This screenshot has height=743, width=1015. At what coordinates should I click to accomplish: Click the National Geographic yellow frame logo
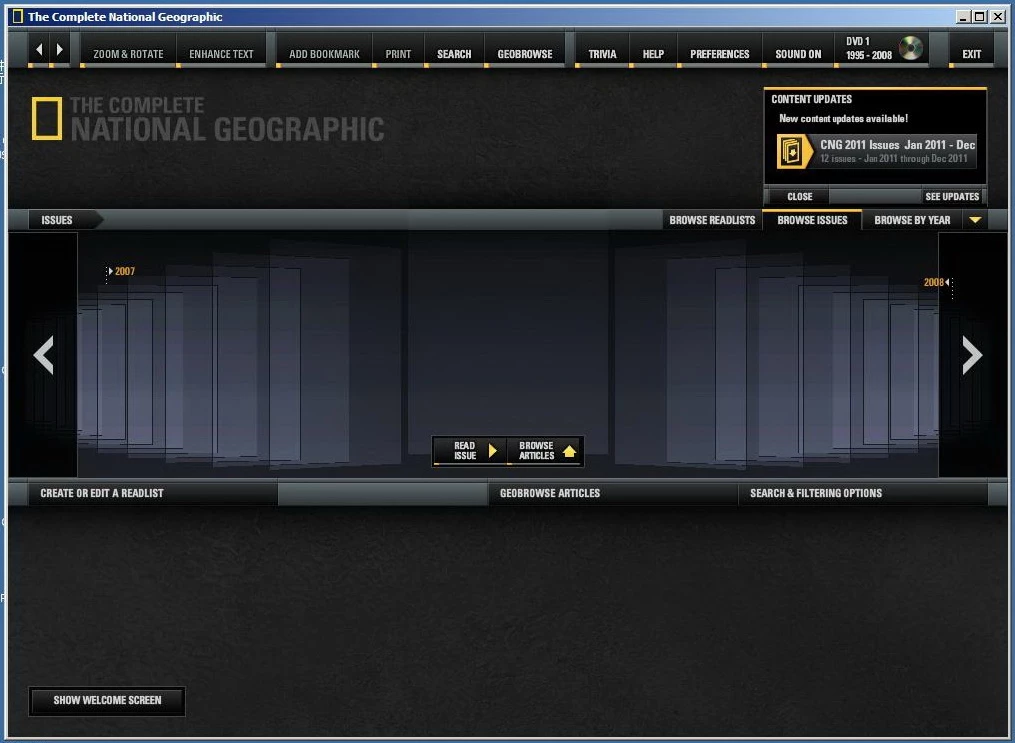(47, 118)
